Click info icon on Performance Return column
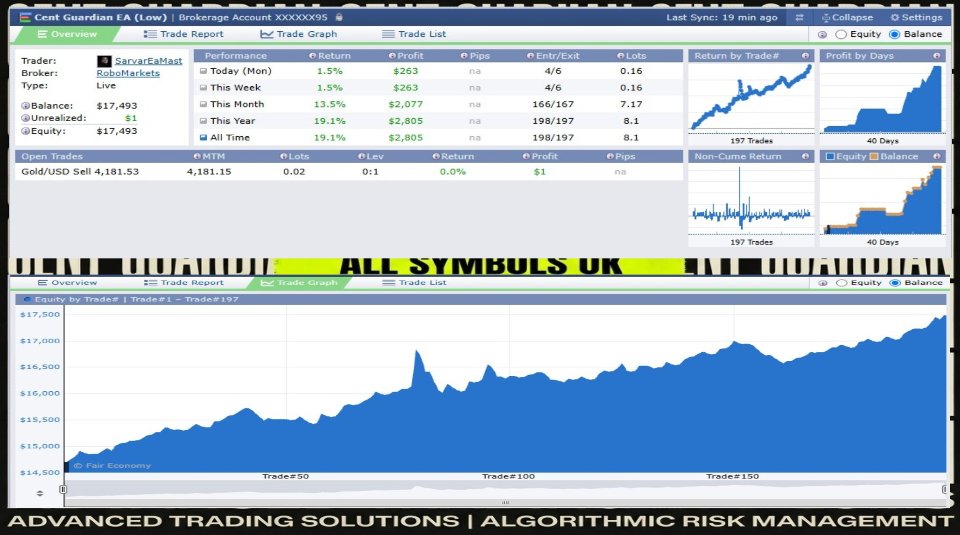Viewport: 960px width, 535px height. [312, 56]
